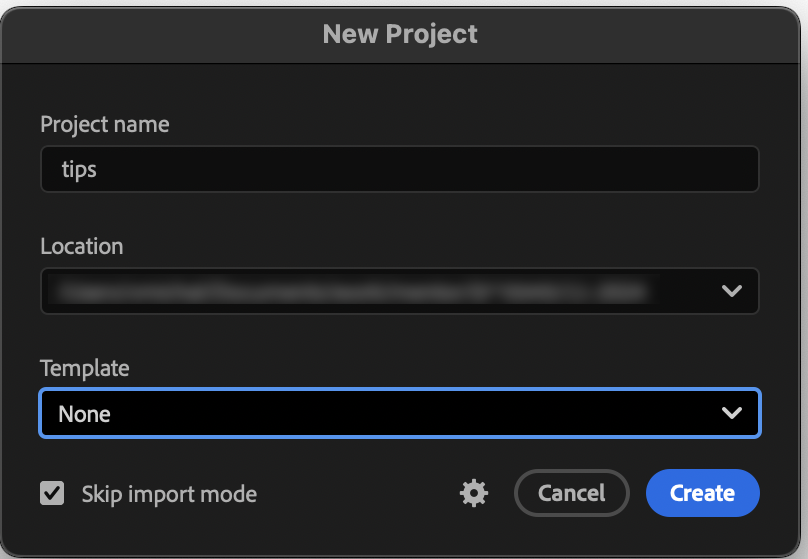Uncheck the Skip import mode checkbox
Viewport: 808px width, 559px height.
(52, 493)
